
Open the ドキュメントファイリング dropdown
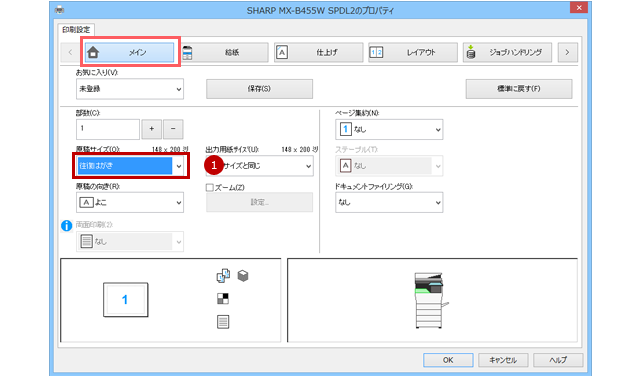389,202
